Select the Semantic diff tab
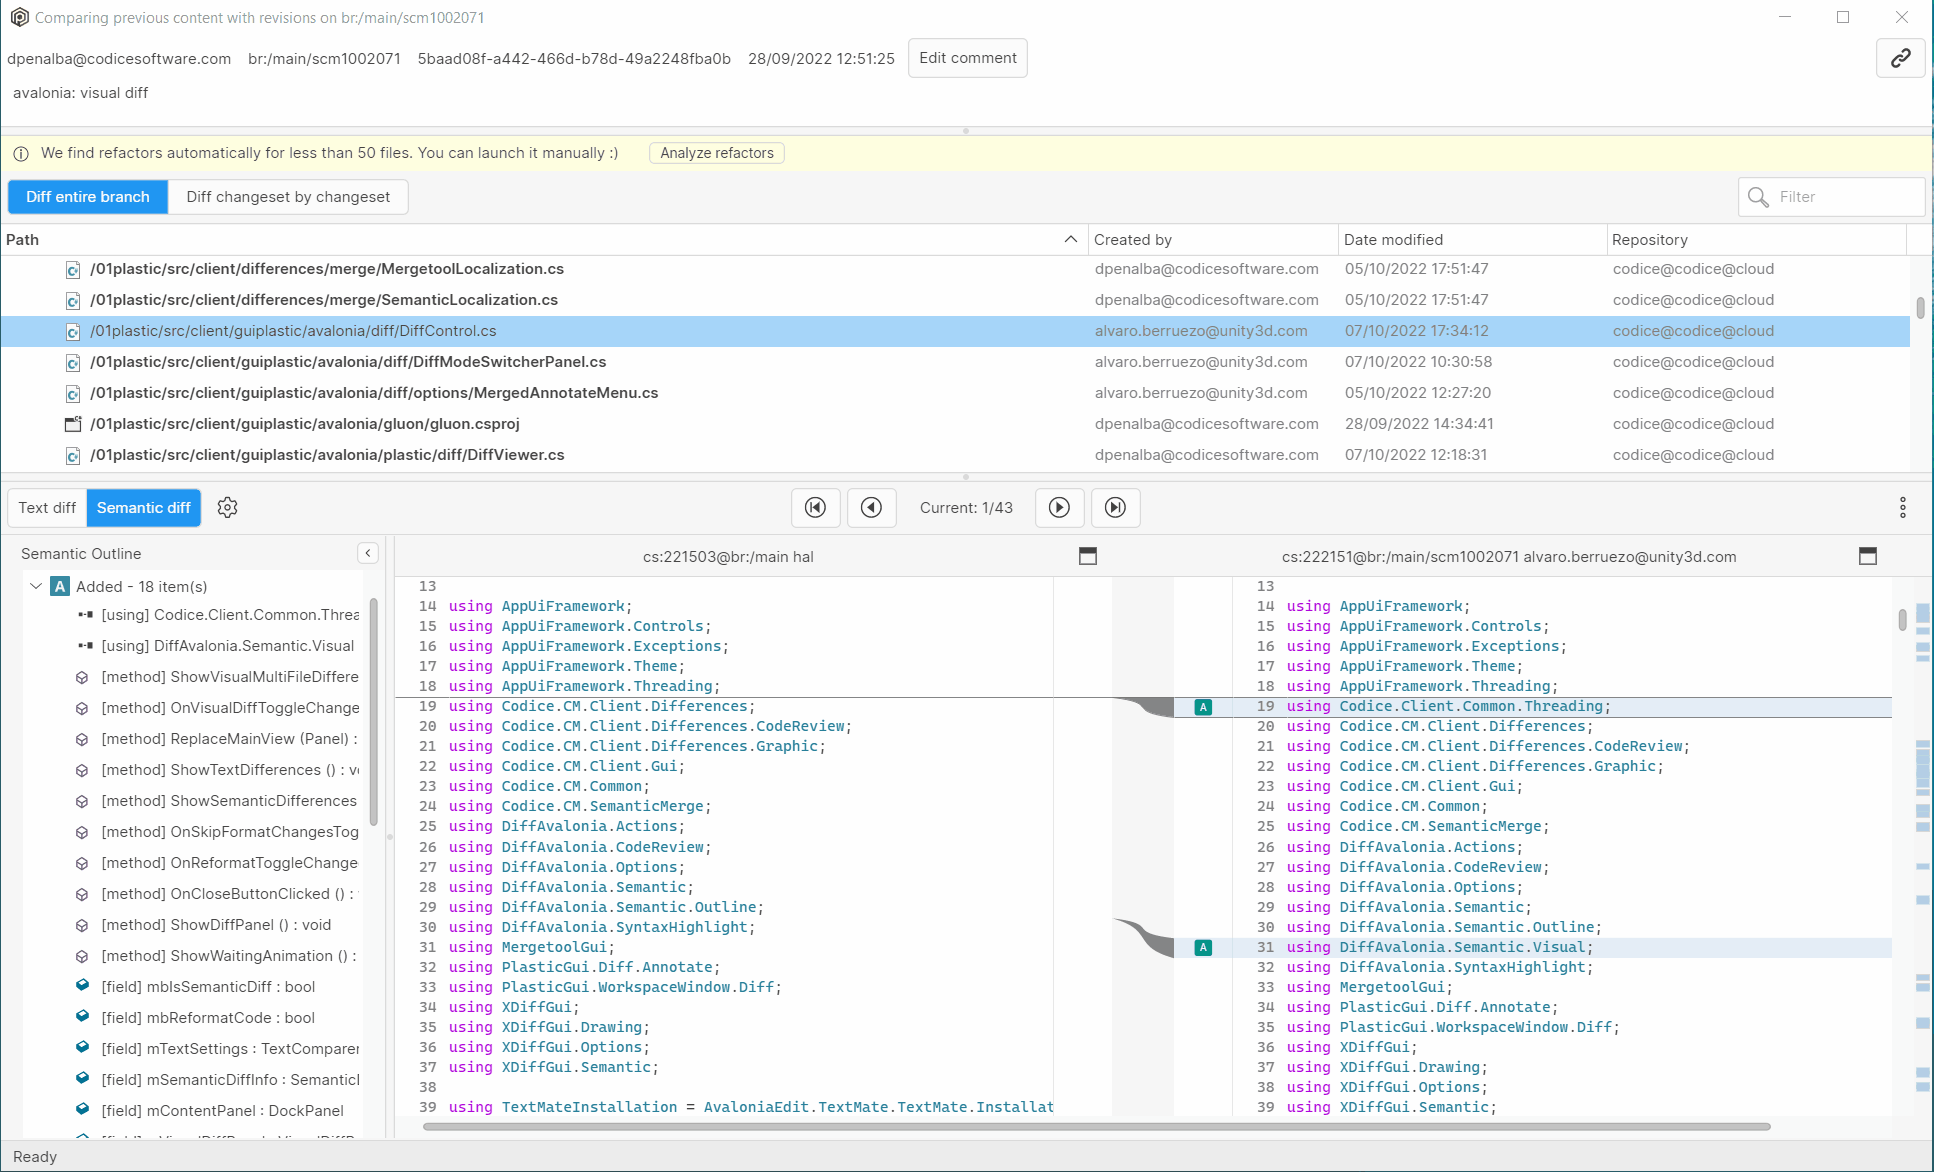 143,507
